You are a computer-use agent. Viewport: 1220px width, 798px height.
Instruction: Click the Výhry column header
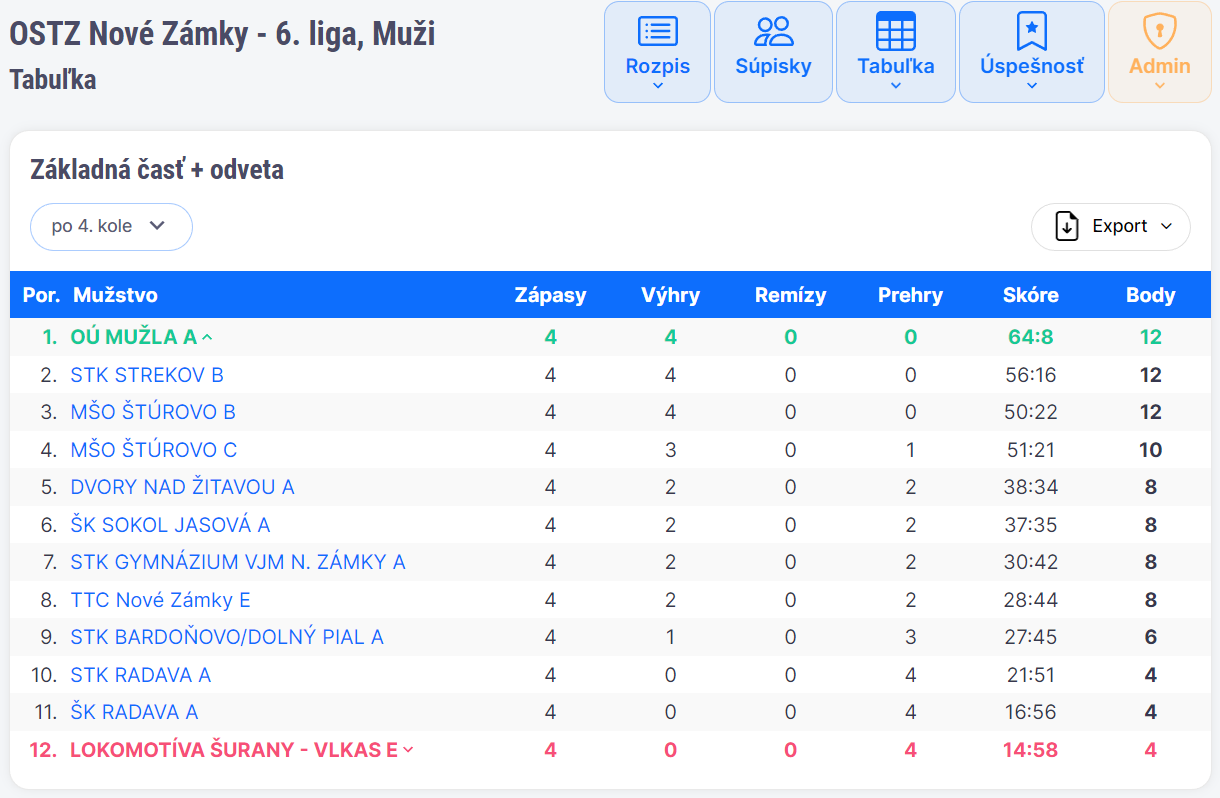(x=670, y=295)
